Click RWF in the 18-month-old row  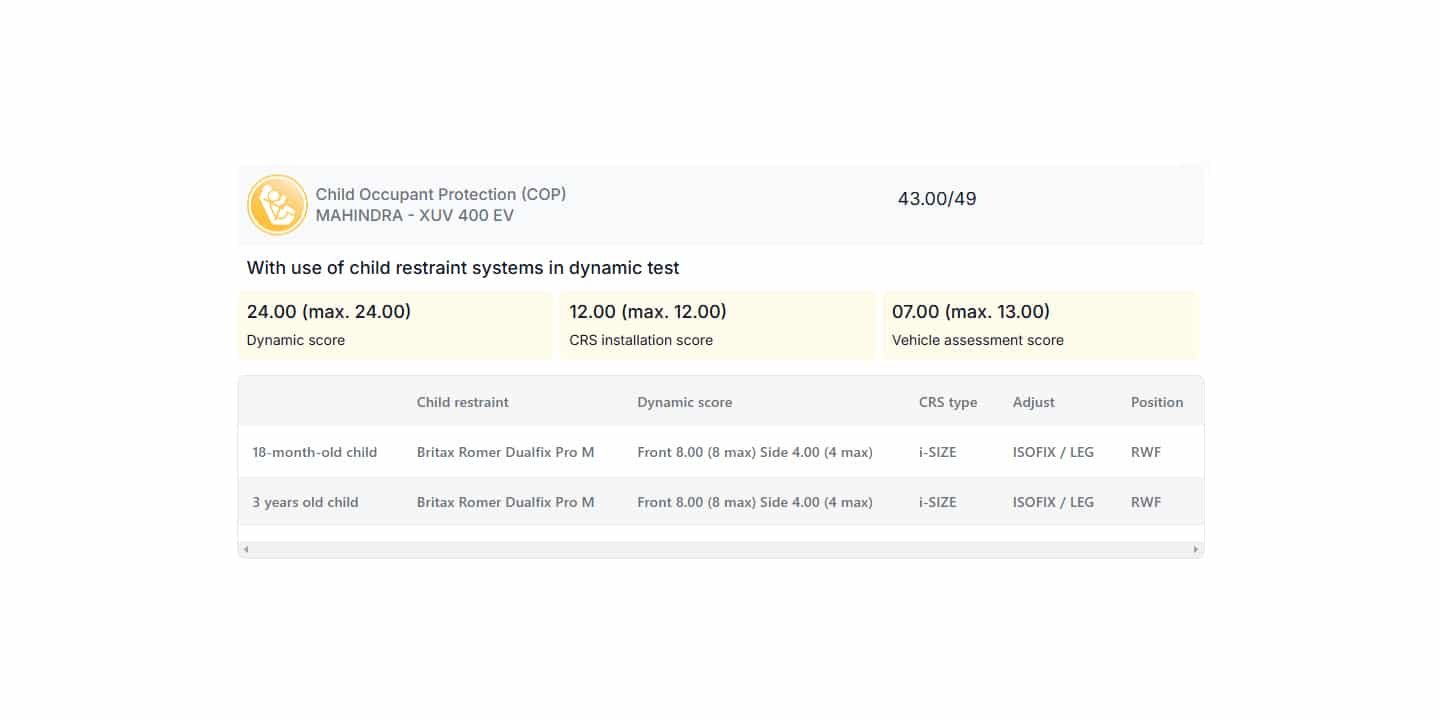pyautogui.click(x=1146, y=452)
